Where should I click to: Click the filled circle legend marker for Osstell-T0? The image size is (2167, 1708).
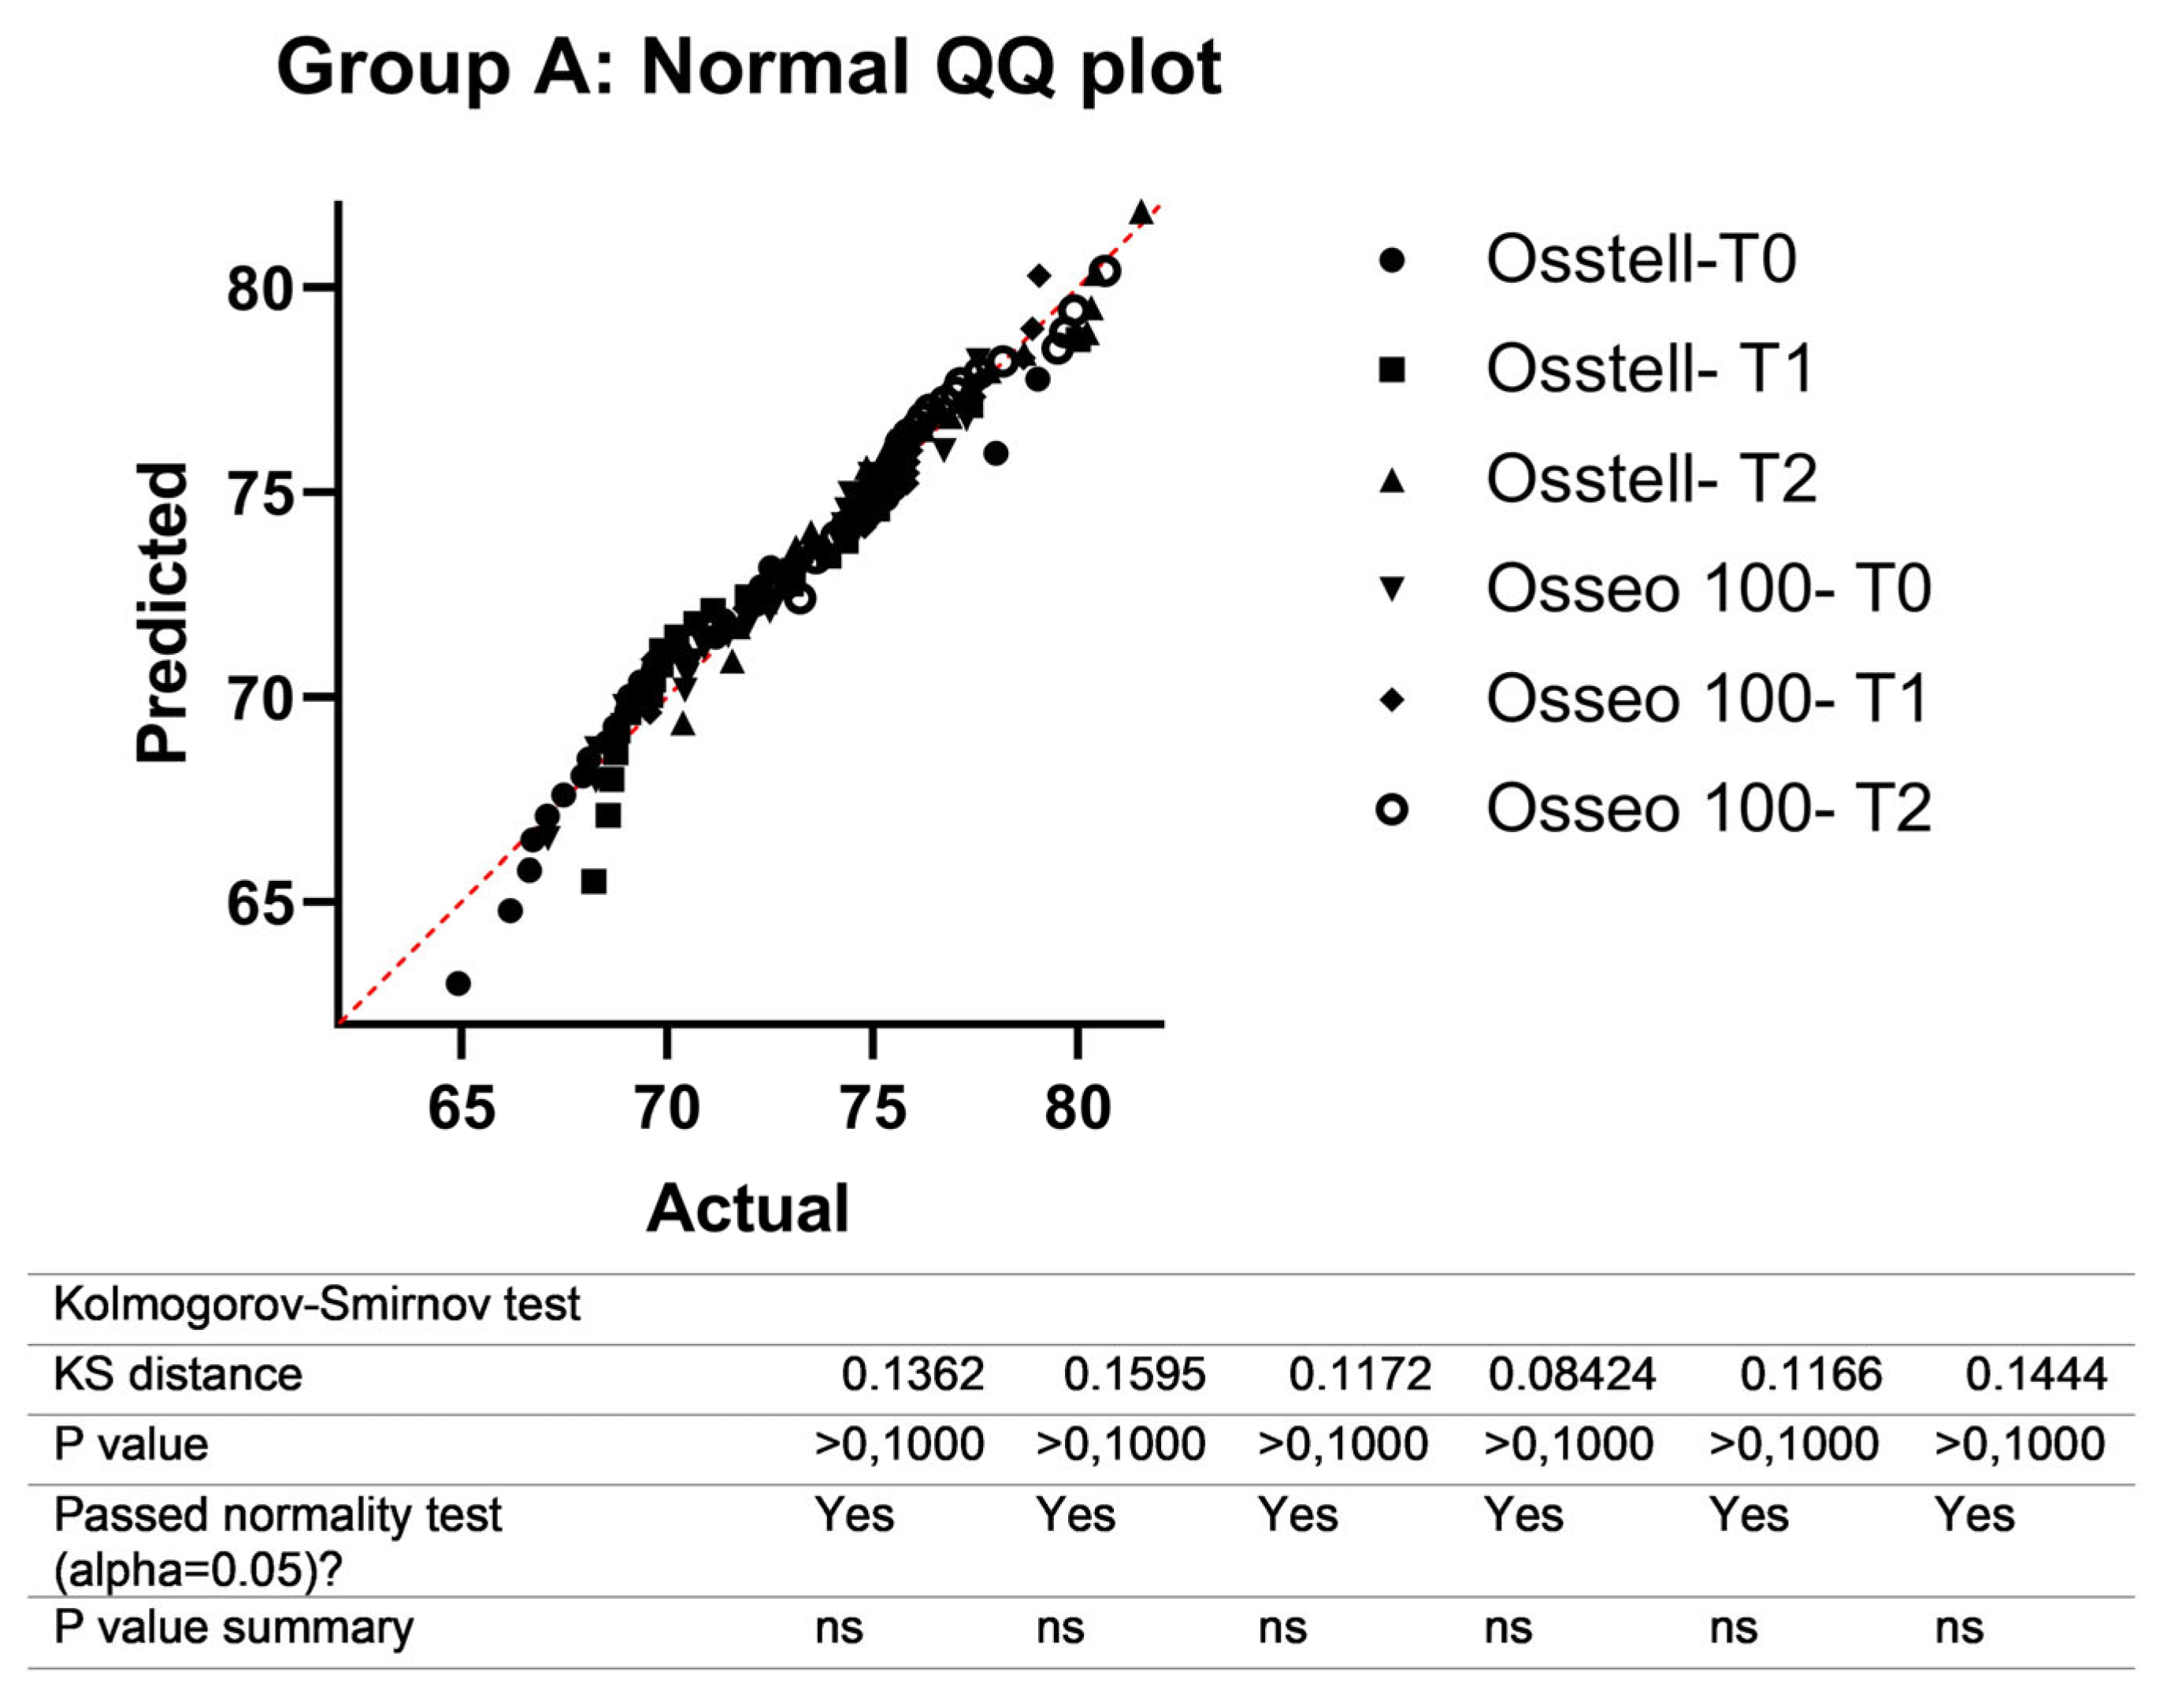coord(1391,261)
